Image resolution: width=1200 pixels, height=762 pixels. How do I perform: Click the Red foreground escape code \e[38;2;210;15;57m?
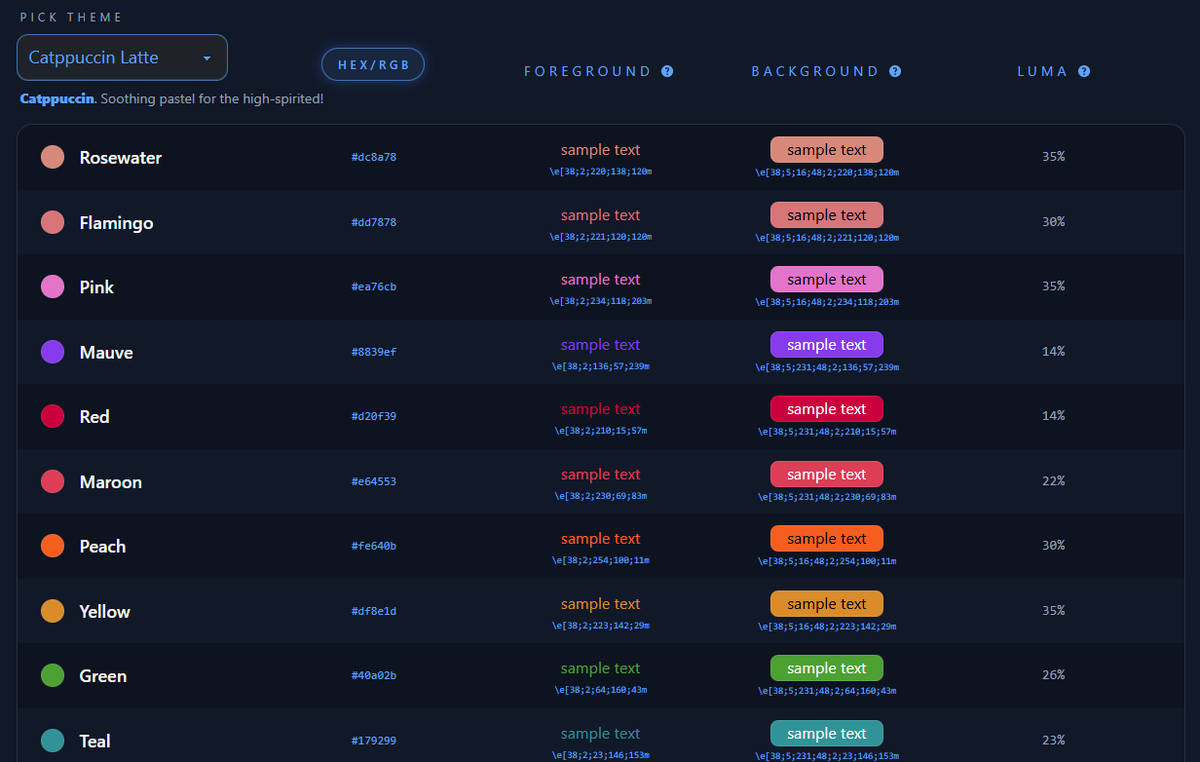click(601, 431)
